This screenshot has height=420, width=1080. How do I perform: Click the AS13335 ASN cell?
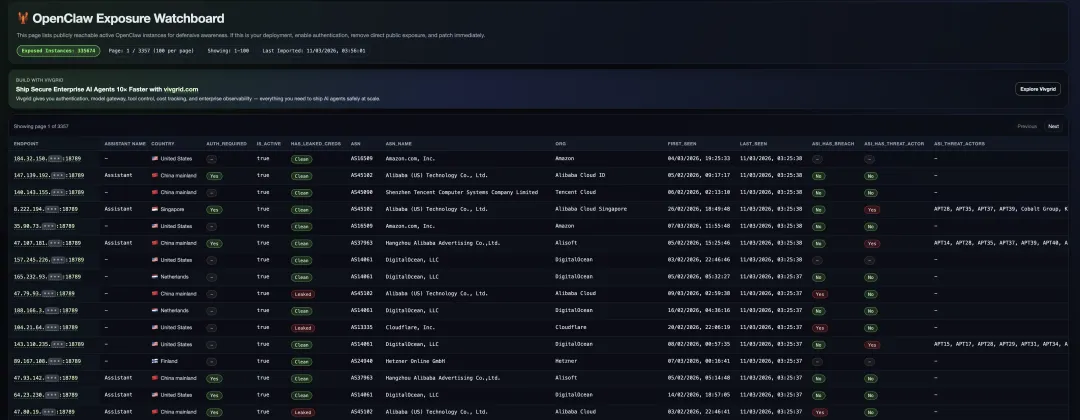362,328
